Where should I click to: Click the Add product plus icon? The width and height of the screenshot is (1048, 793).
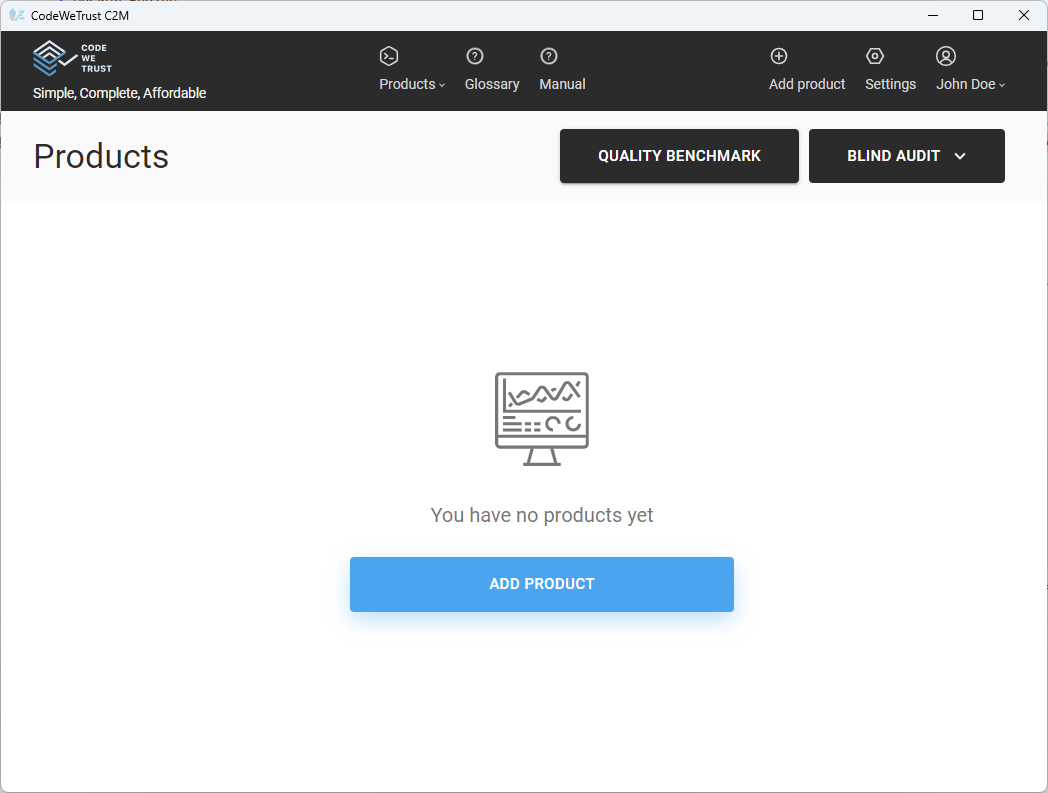779,56
